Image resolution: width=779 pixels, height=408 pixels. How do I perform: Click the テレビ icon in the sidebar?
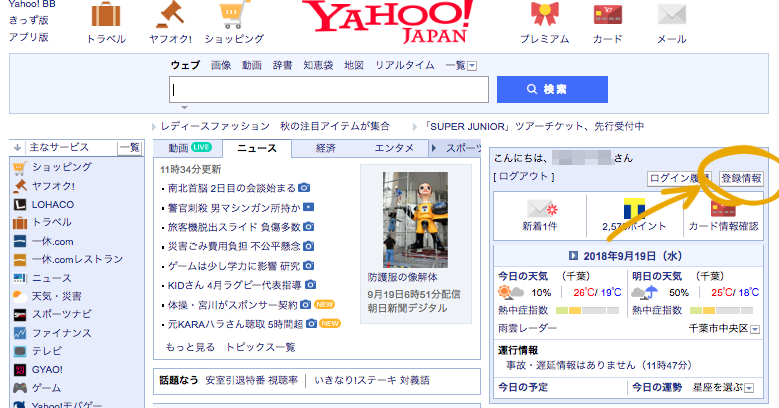[19, 351]
